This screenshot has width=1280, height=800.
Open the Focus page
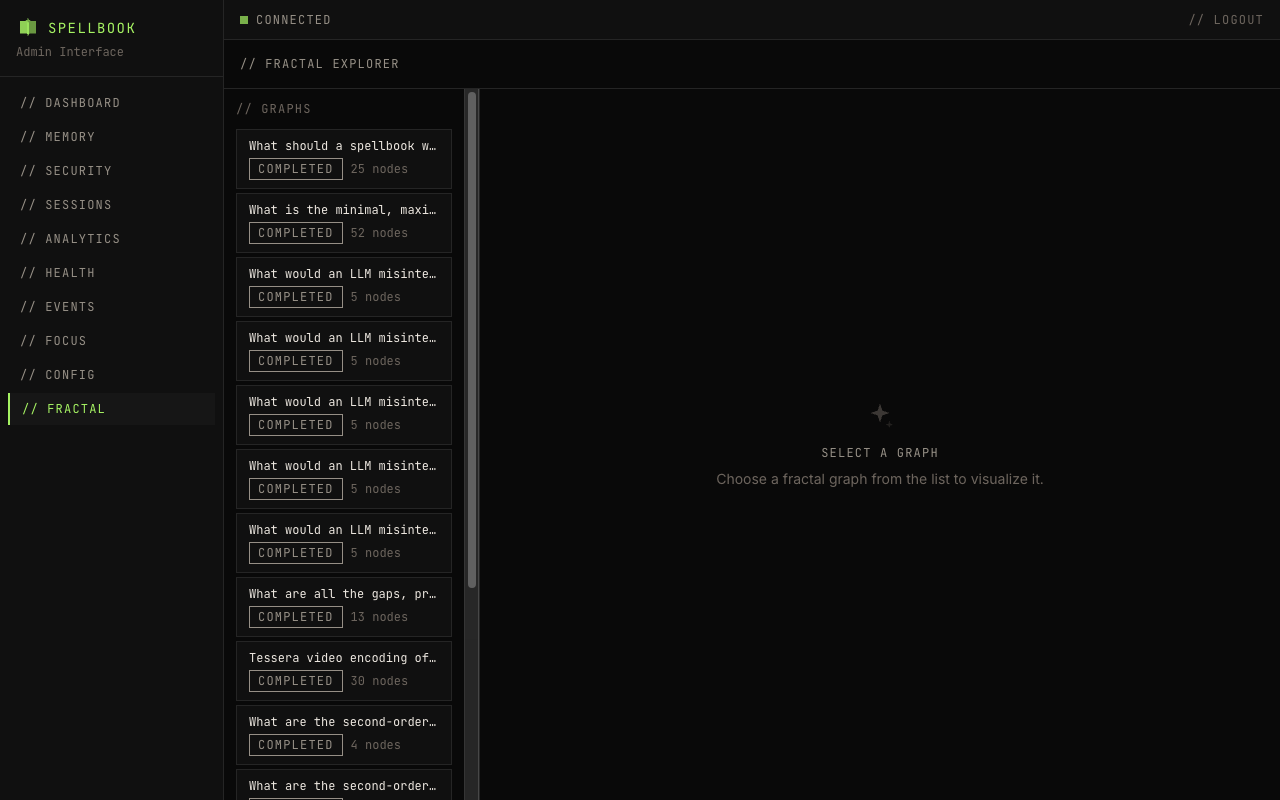pos(54,341)
